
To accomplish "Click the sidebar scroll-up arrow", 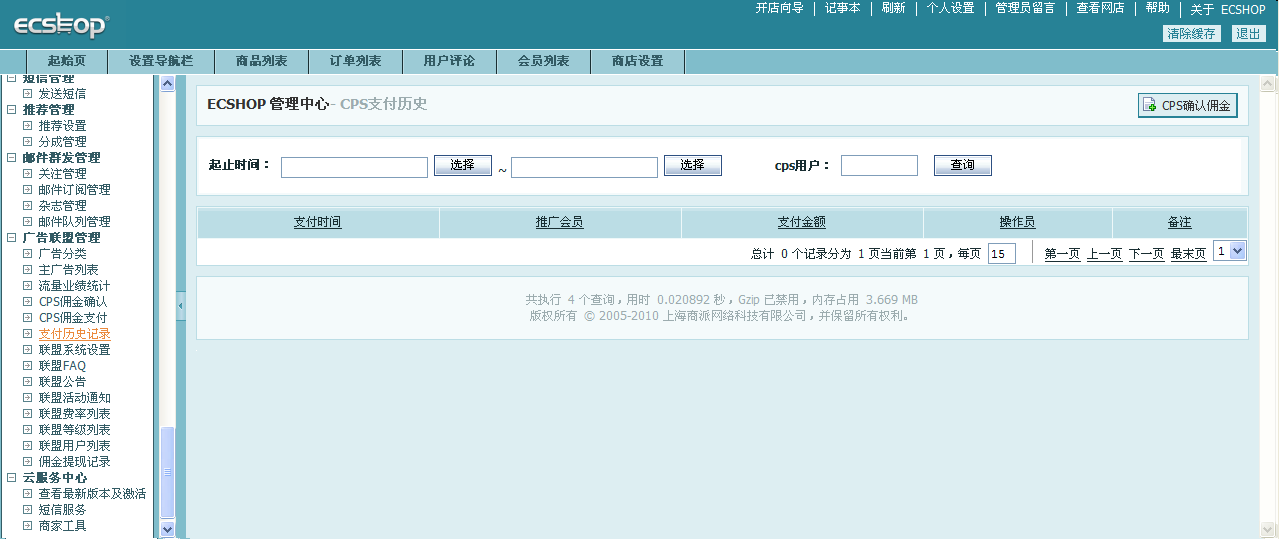I will click(x=167, y=84).
